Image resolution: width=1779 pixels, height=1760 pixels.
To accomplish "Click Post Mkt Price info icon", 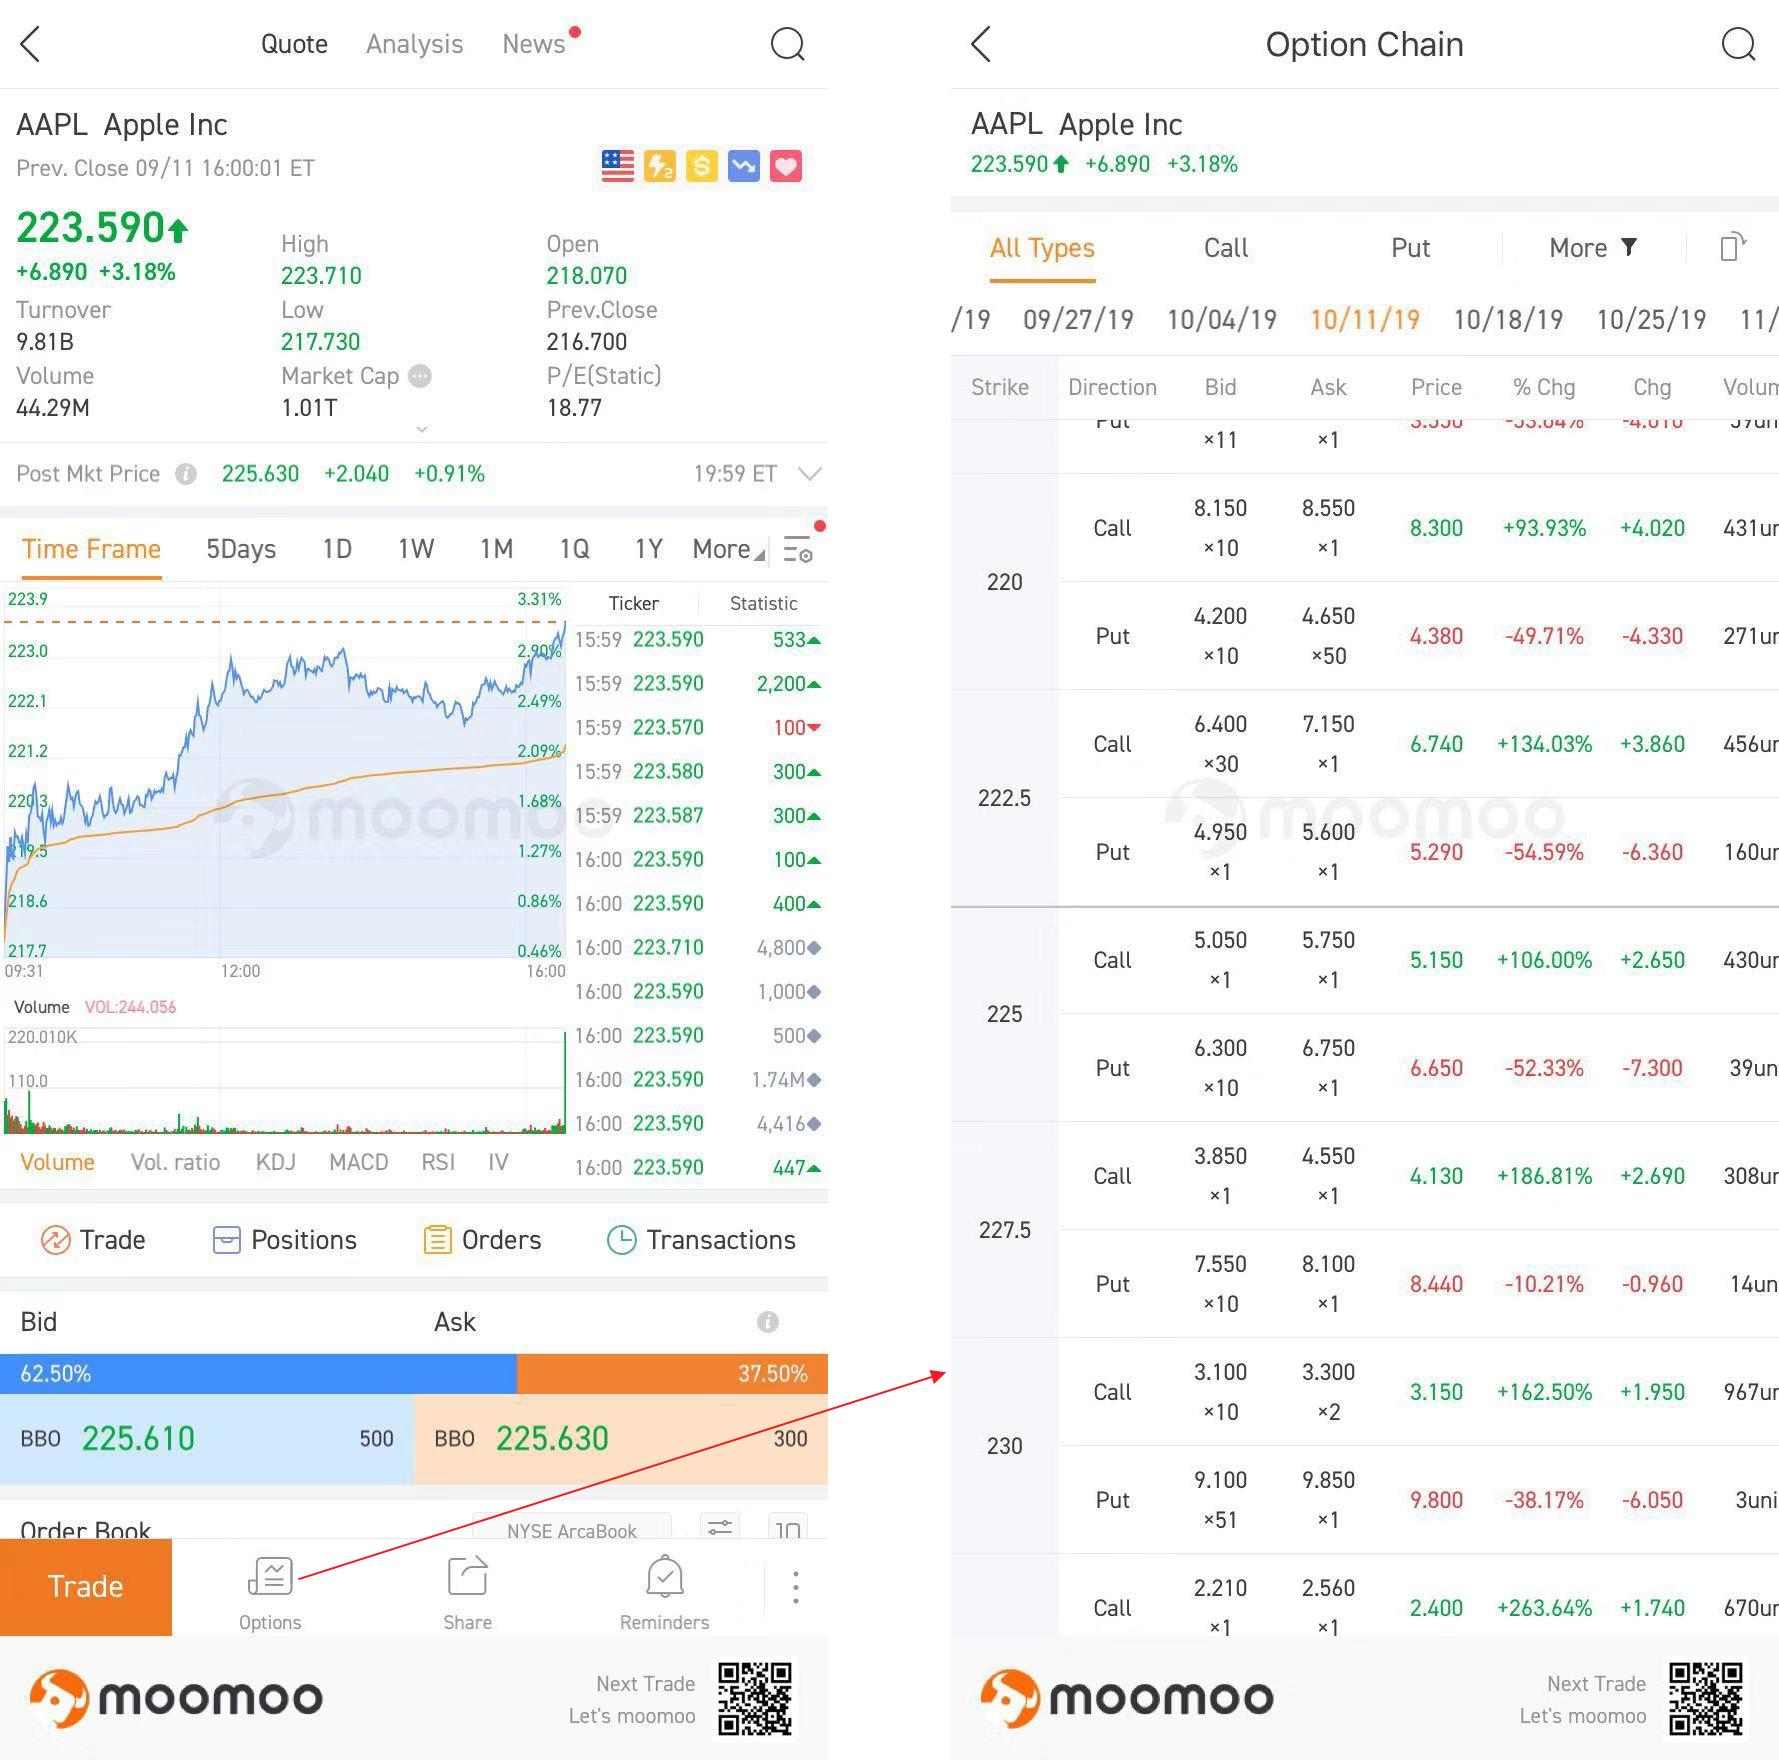I will [x=186, y=474].
